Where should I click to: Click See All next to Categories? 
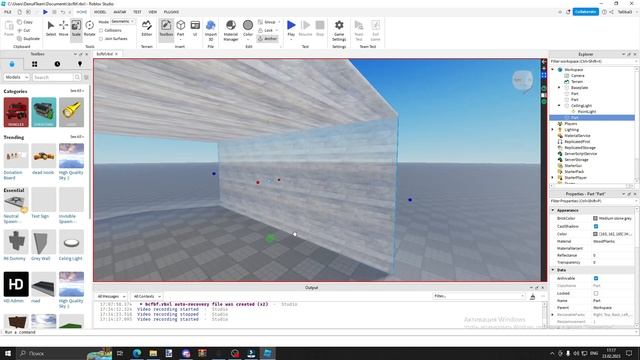[77, 91]
